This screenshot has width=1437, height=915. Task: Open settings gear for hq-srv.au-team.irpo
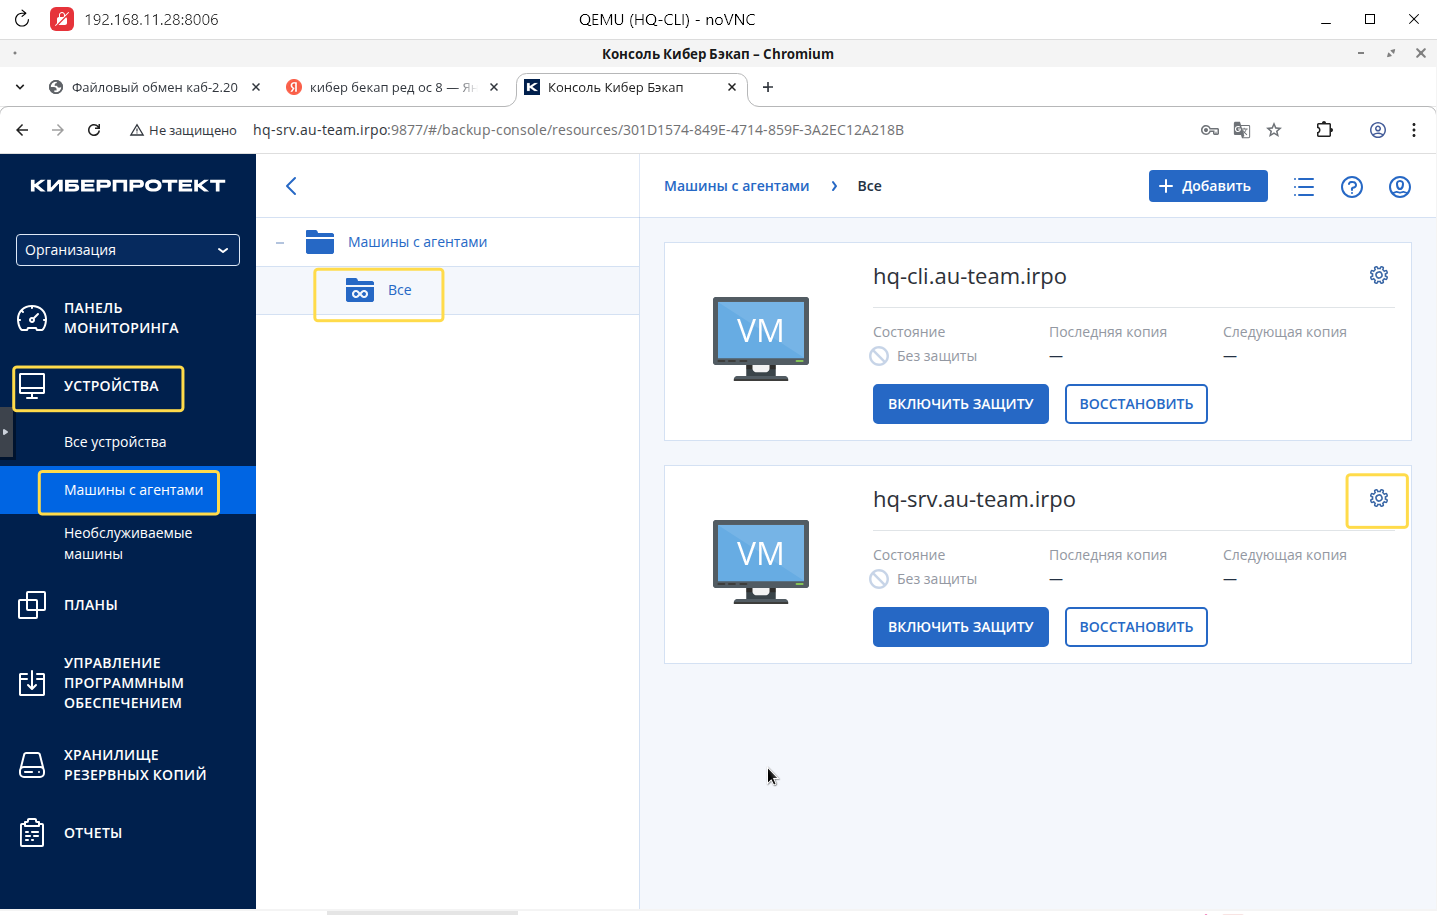(1378, 498)
